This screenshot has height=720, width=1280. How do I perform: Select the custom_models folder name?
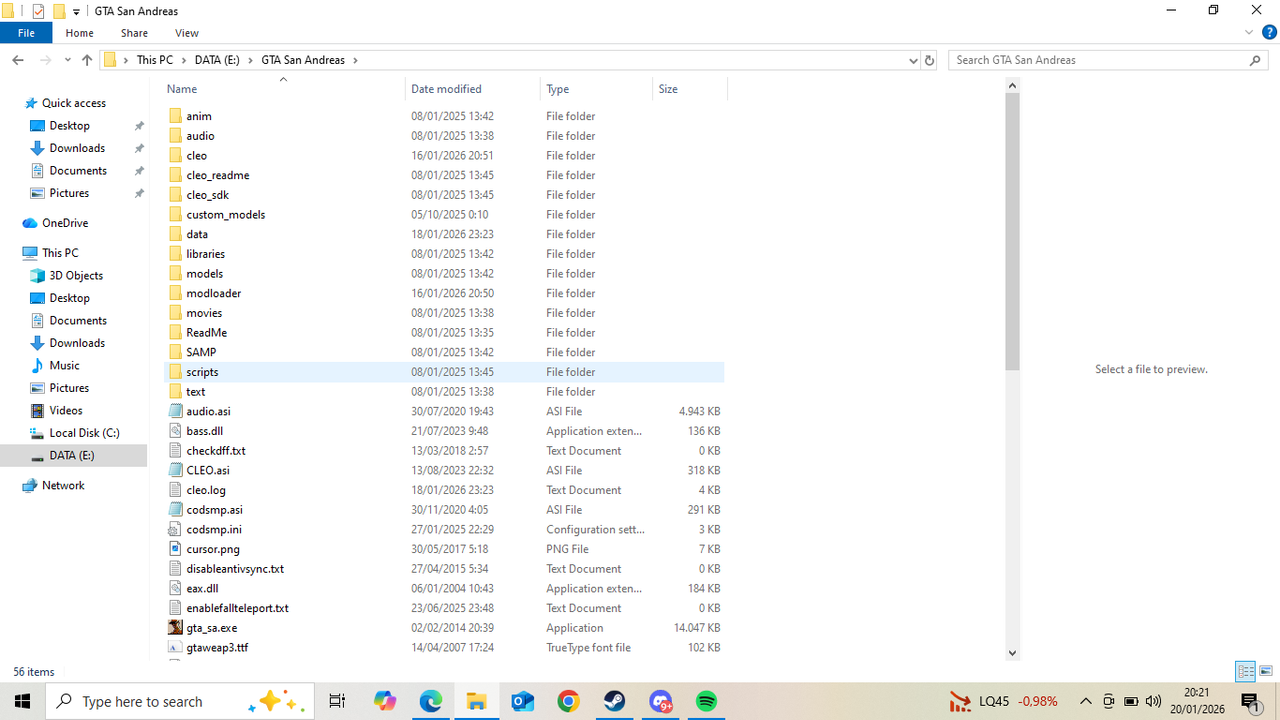[x=225, y=215]
